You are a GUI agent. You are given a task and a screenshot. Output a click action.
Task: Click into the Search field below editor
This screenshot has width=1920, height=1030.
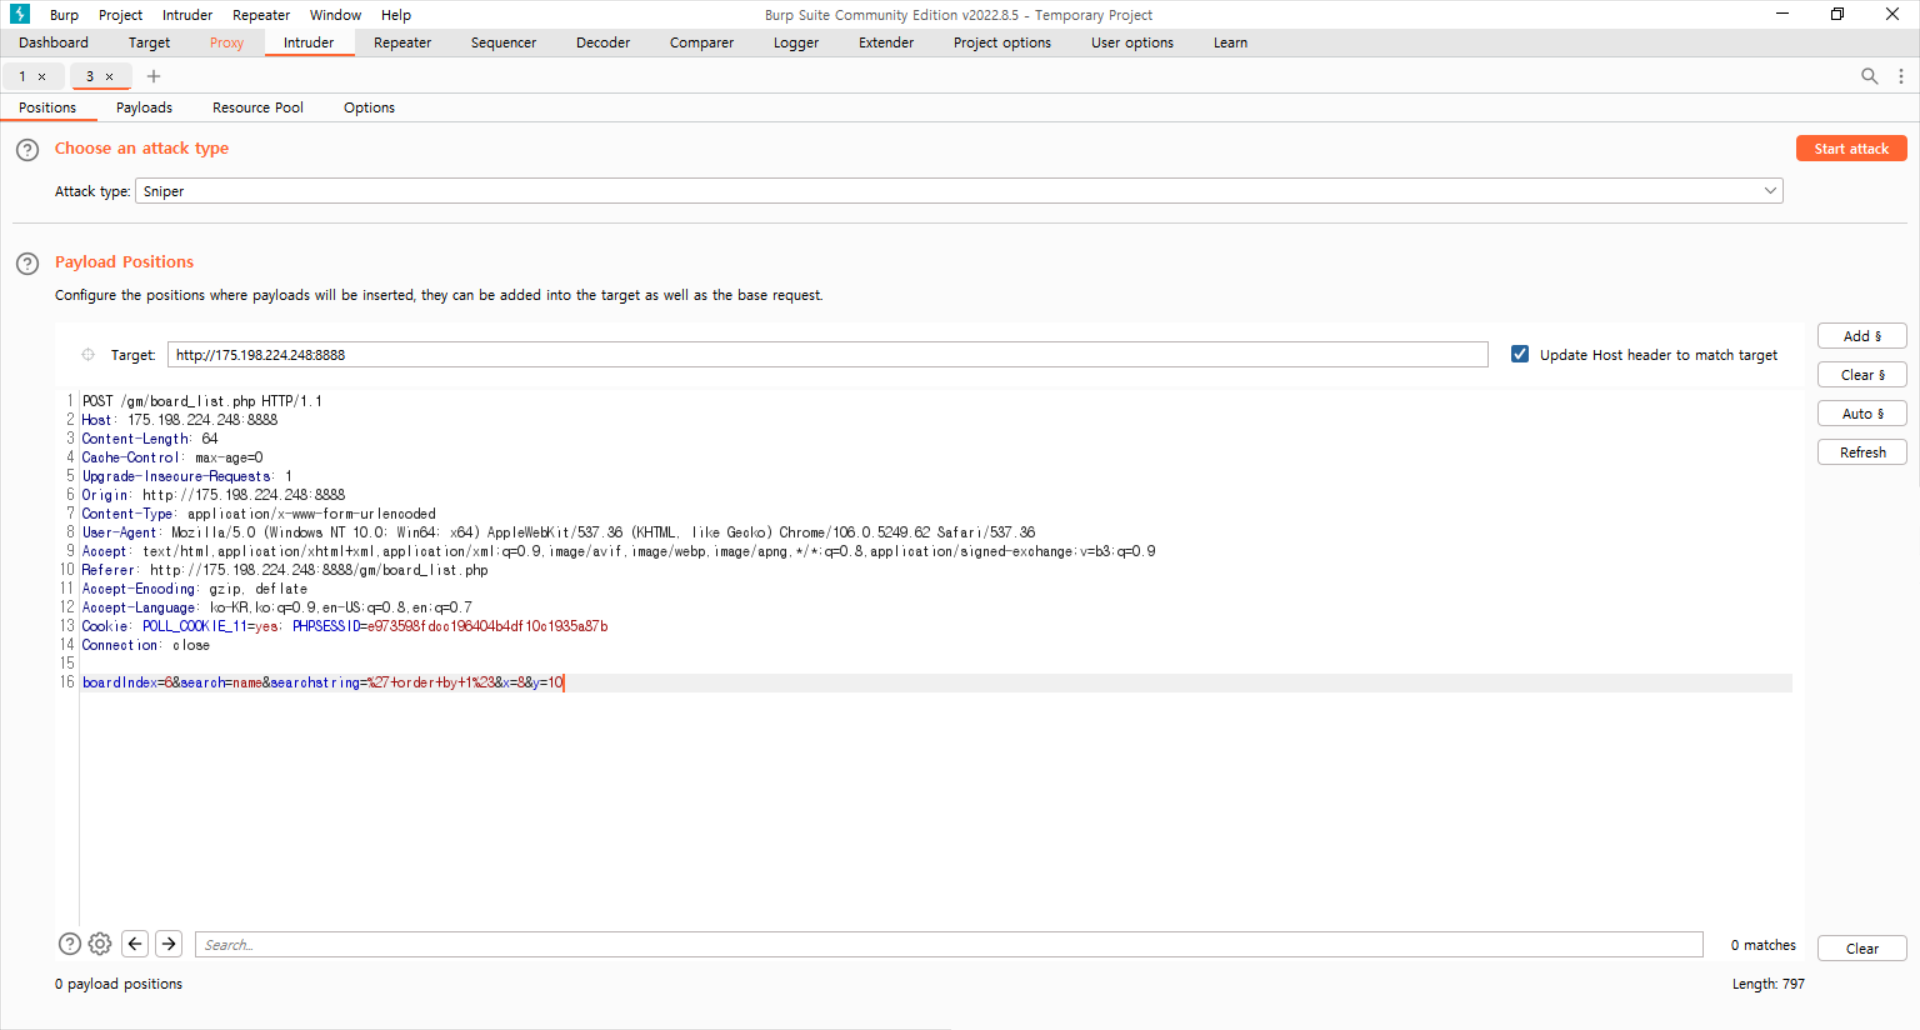coord(949,945)
